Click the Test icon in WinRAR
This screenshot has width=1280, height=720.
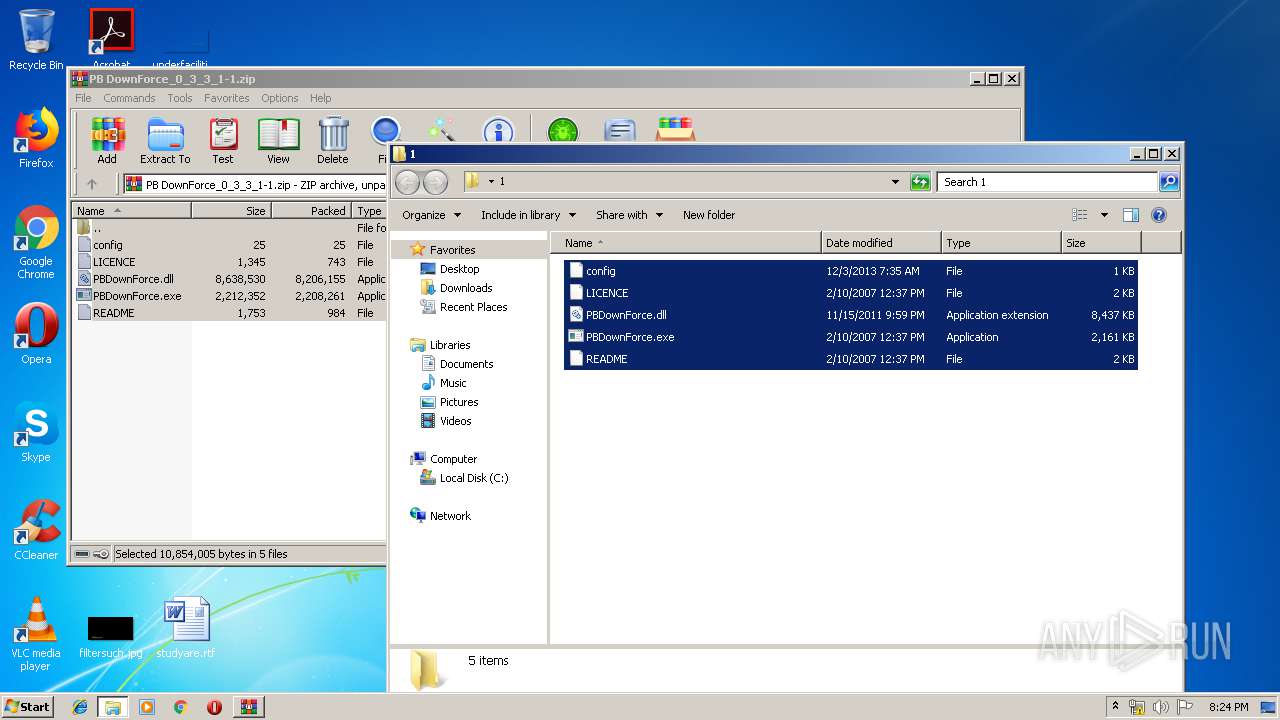click(x=223, y=141)
